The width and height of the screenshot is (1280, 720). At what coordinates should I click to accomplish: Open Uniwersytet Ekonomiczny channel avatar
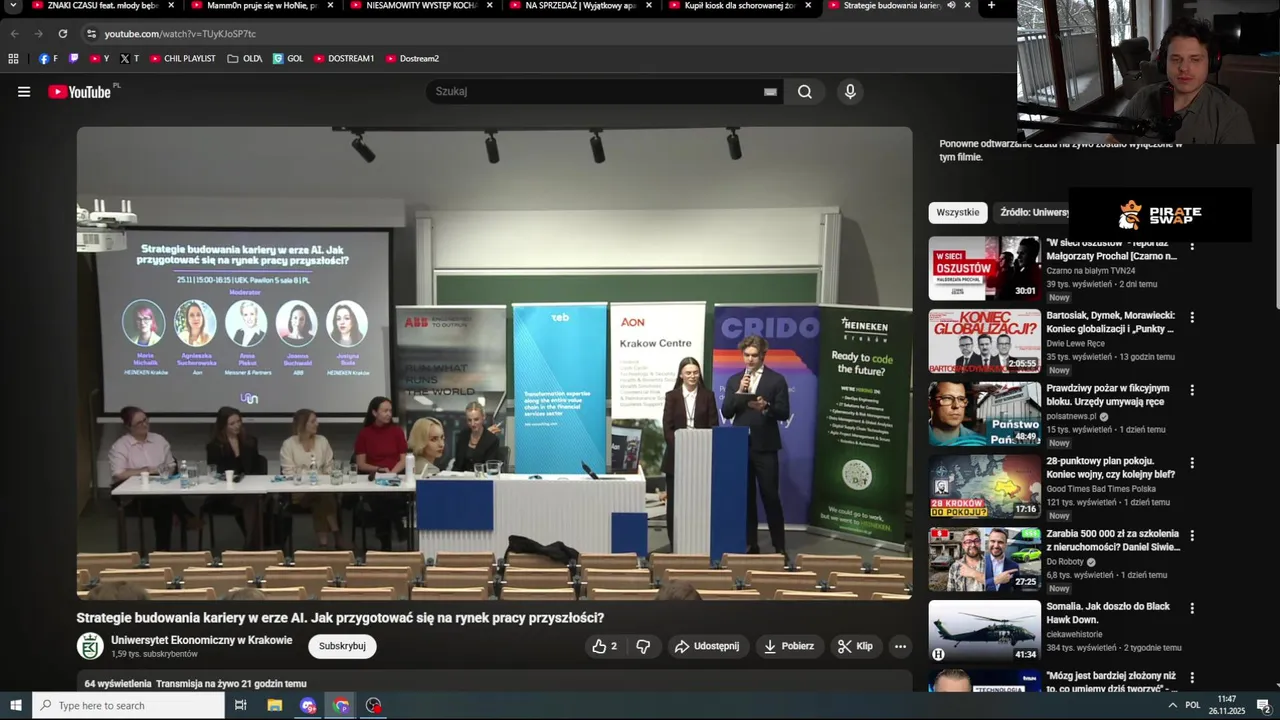point(90,646)
